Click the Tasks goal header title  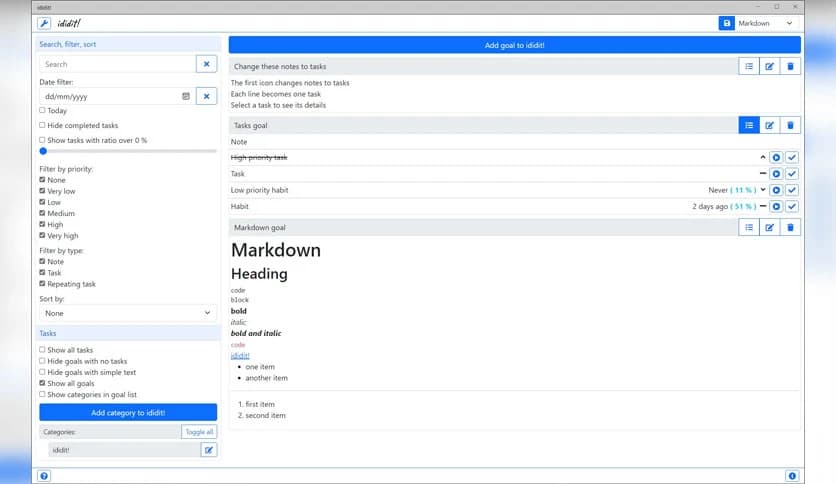click(x=251, y=125)
